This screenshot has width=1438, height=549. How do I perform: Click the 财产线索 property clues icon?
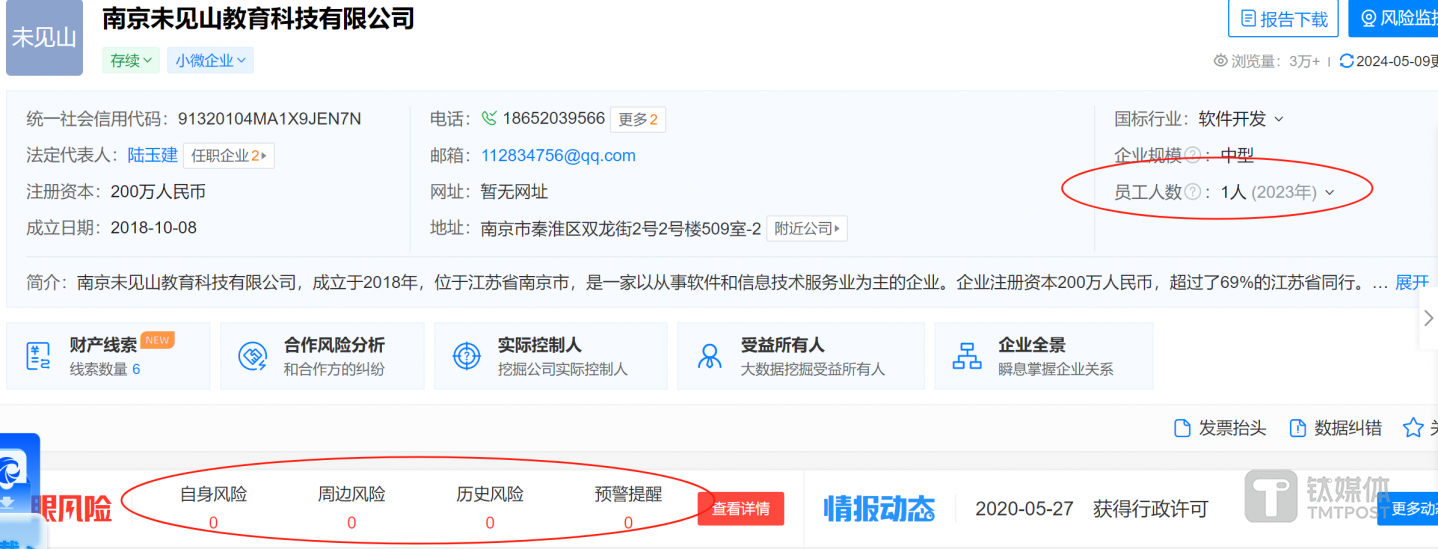pyautogui.click(x=40, y=356)
